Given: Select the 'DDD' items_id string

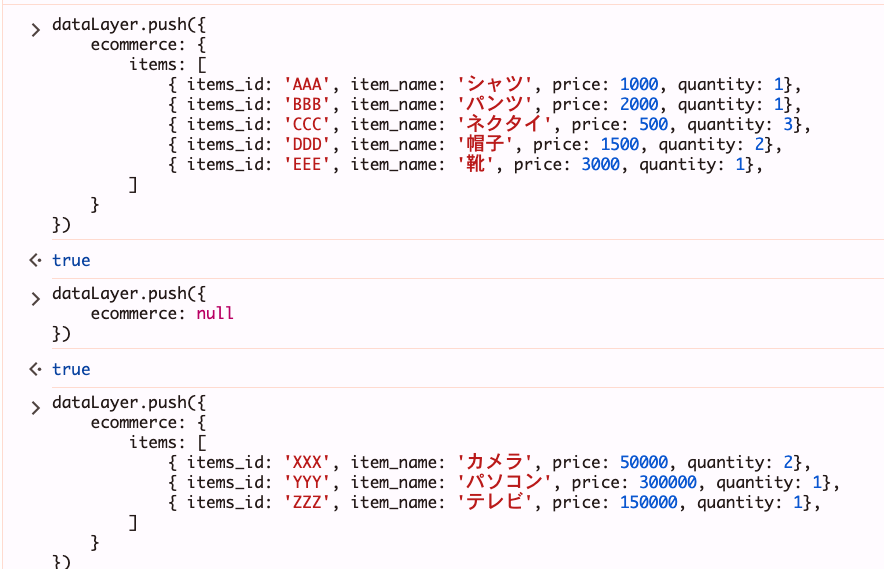Looking at the screenshot, I should [x=307, y=145].
